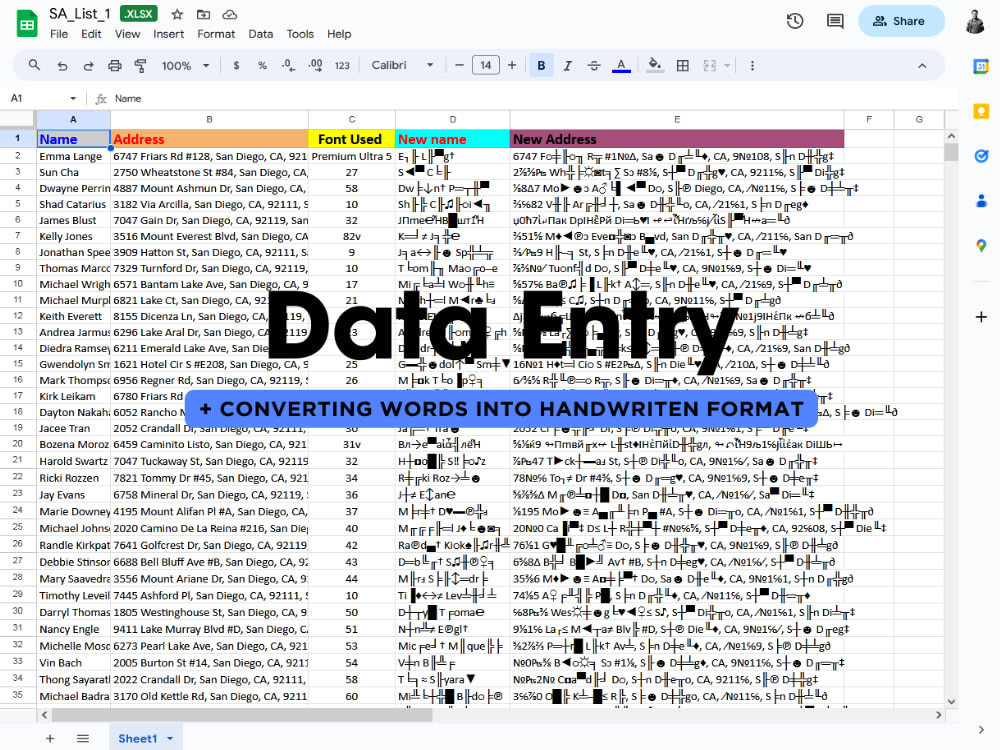
Task: Open the Tools menu
Action: pyautogui.click(x=300, y=34)
